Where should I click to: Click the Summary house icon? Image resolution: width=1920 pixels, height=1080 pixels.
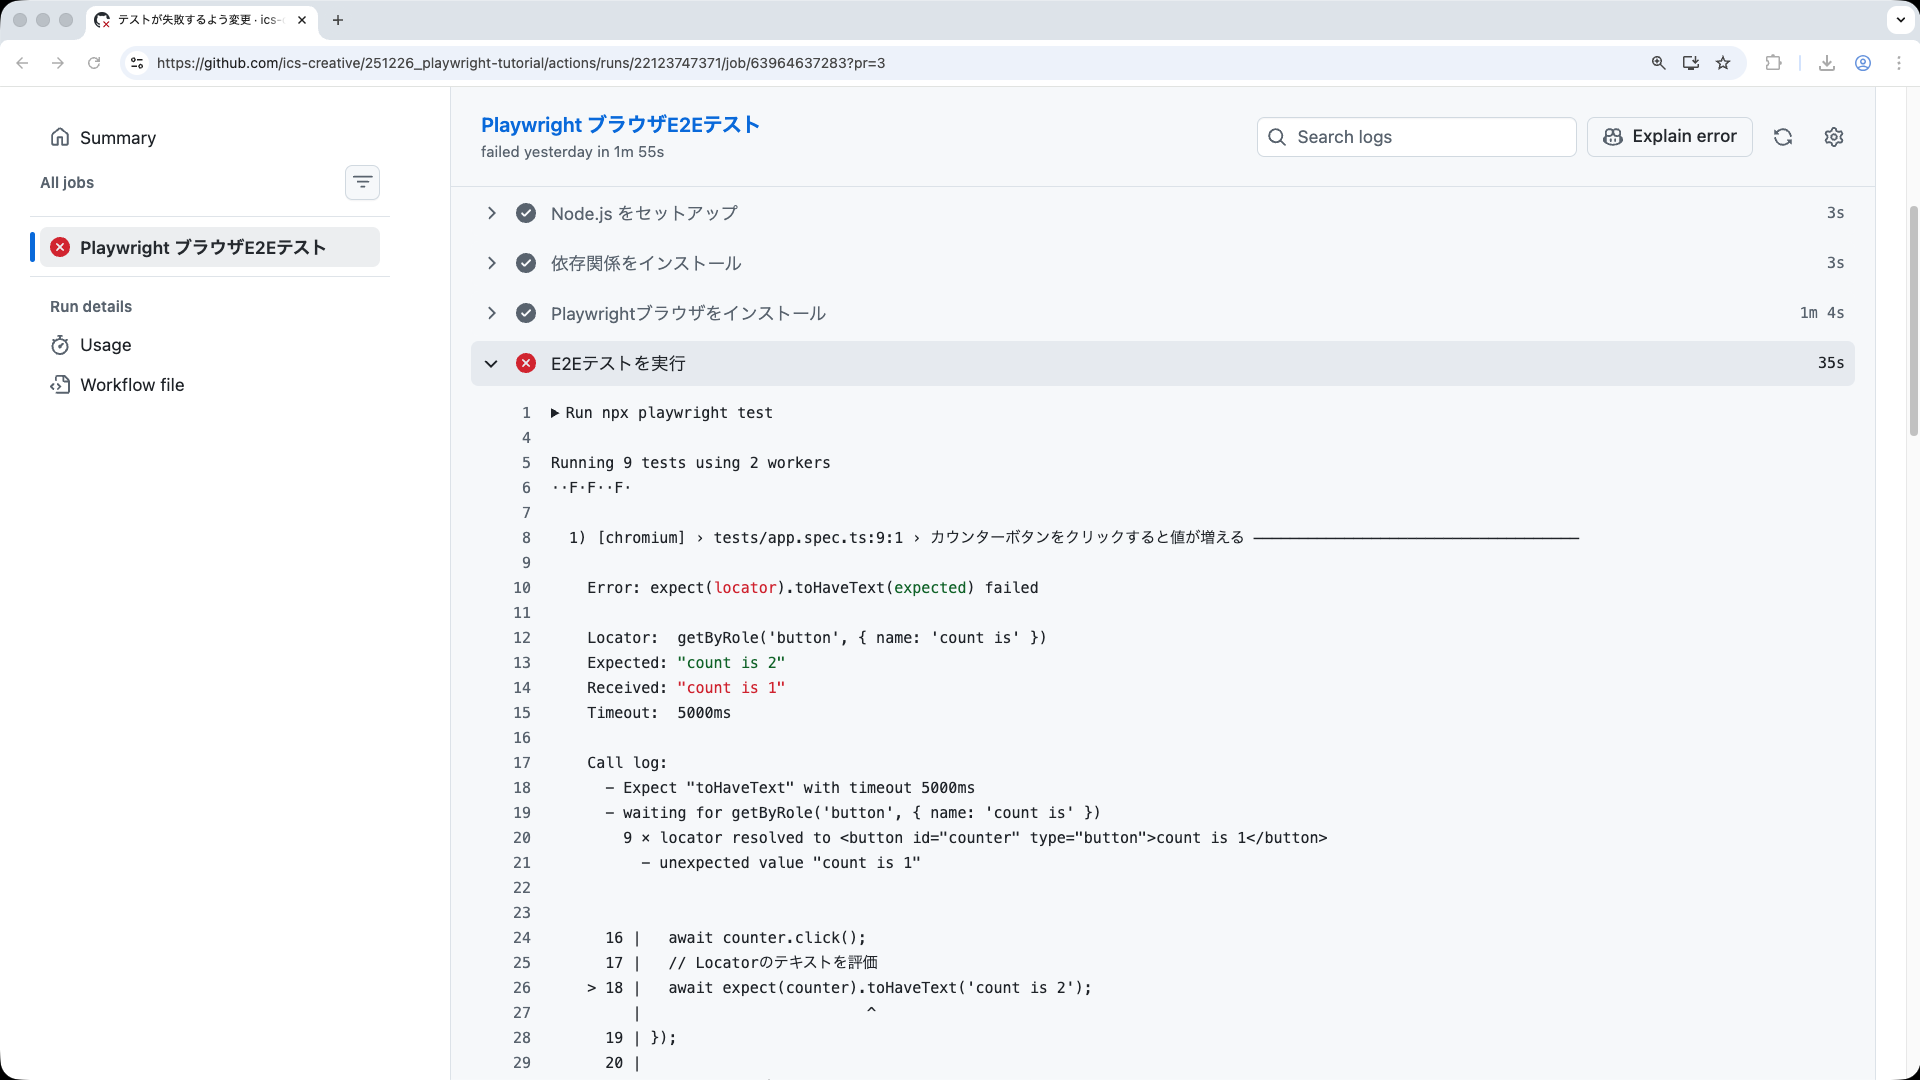point(61,137)
